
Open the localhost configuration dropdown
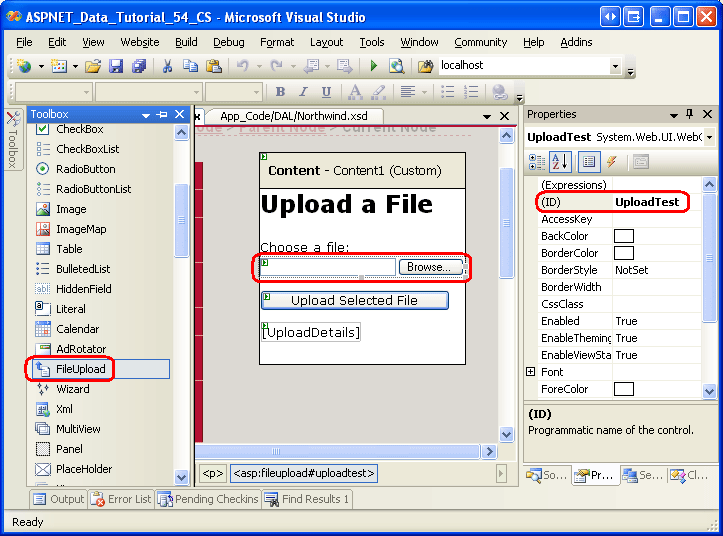[x=615, y=66]
